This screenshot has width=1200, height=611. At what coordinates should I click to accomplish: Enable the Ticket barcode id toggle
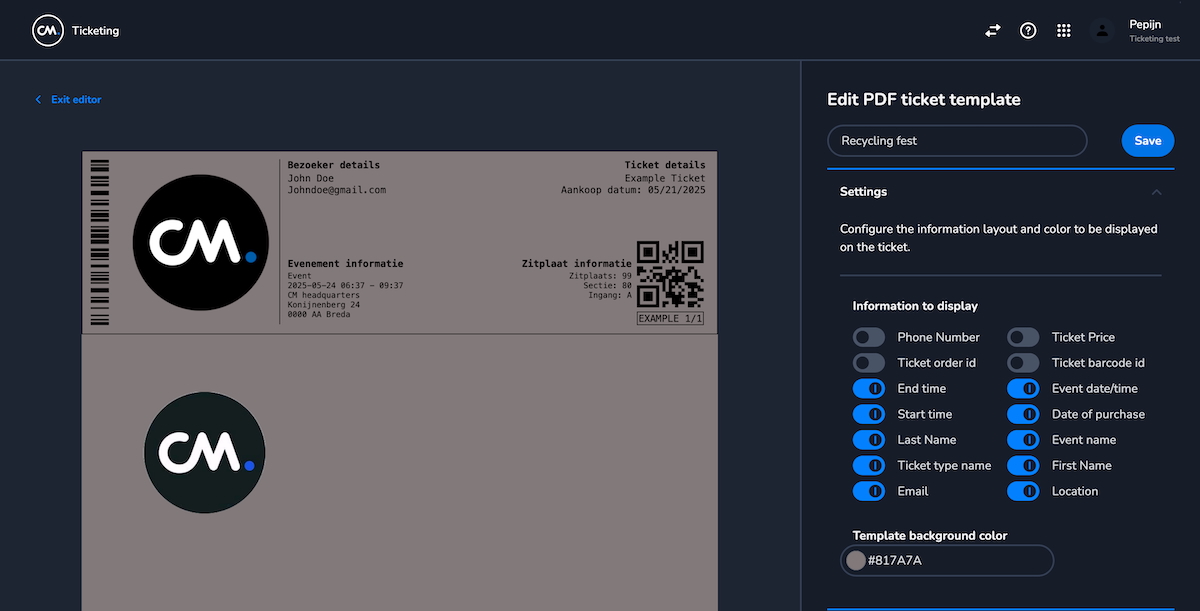1023,363
